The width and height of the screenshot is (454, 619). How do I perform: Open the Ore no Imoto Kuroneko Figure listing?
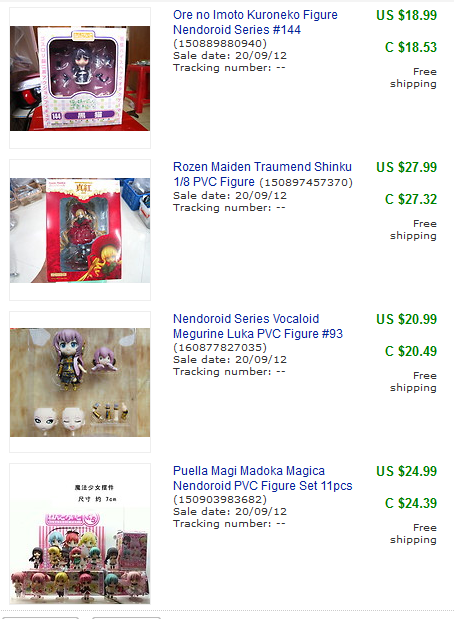pos(255,22)
